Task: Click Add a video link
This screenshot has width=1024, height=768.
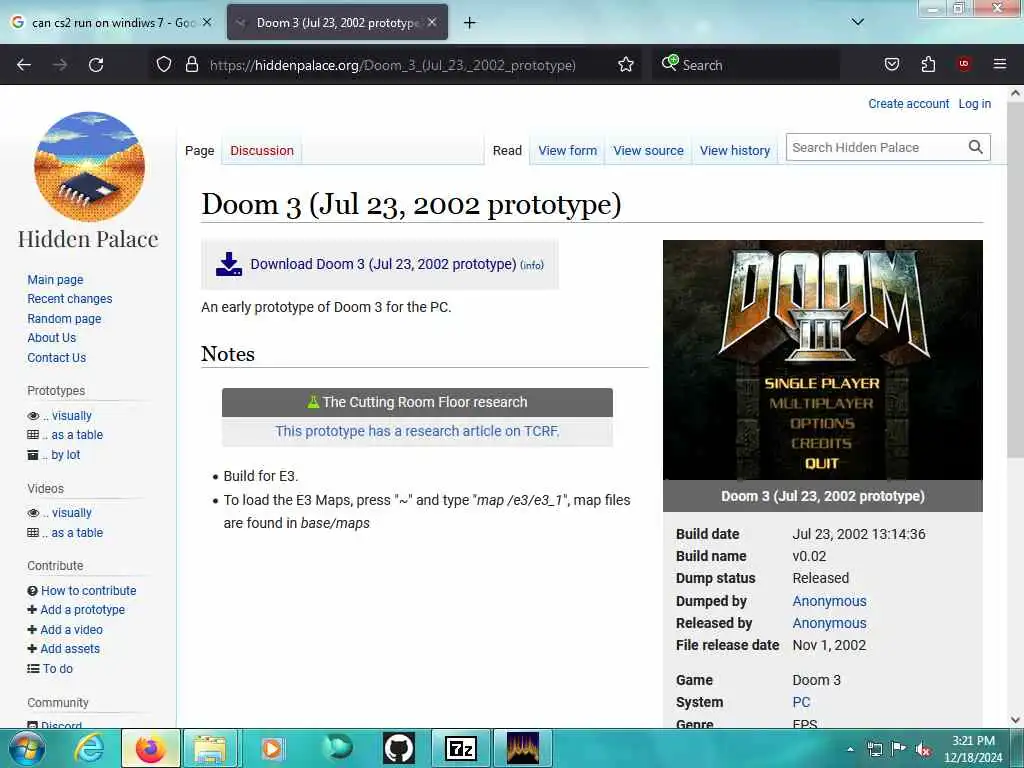Action: tap(71, 630)
